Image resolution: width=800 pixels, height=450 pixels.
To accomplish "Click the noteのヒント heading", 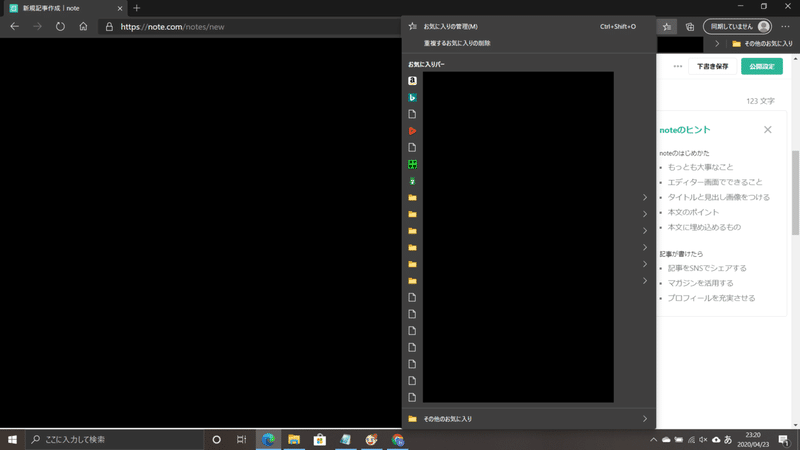I will pos(685,130).
